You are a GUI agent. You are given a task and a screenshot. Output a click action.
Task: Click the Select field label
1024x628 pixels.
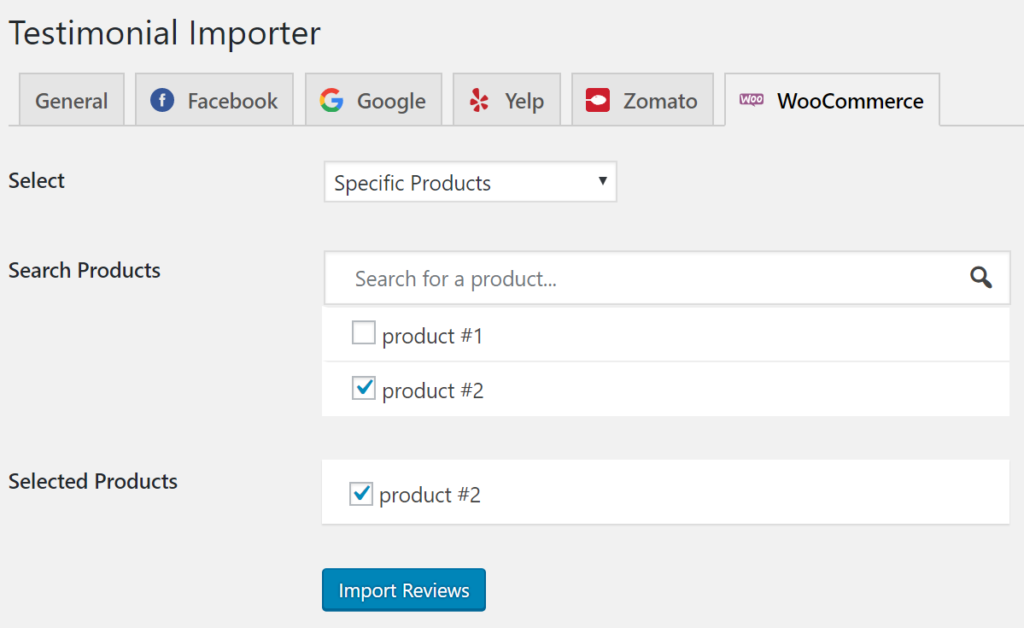pyautogui.click(x=37, y=180)
